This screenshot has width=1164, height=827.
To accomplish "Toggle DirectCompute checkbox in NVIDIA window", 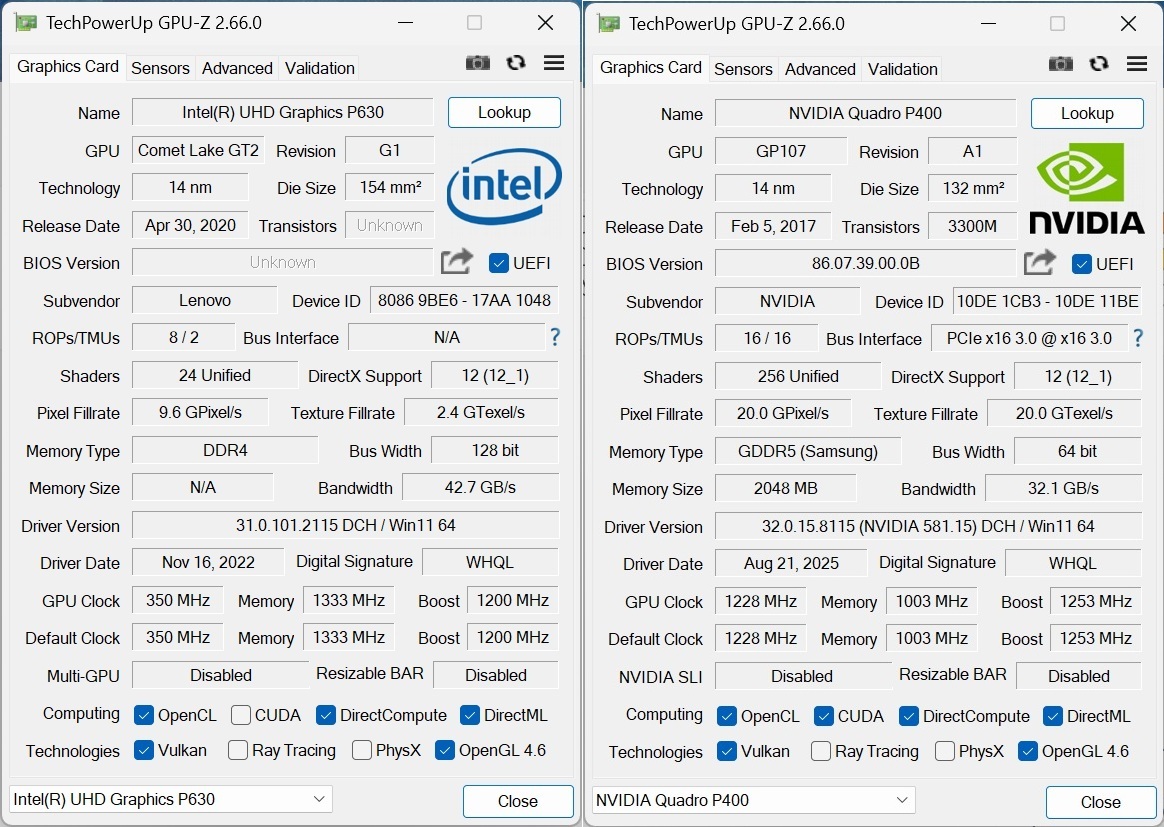I will [909, 716].
